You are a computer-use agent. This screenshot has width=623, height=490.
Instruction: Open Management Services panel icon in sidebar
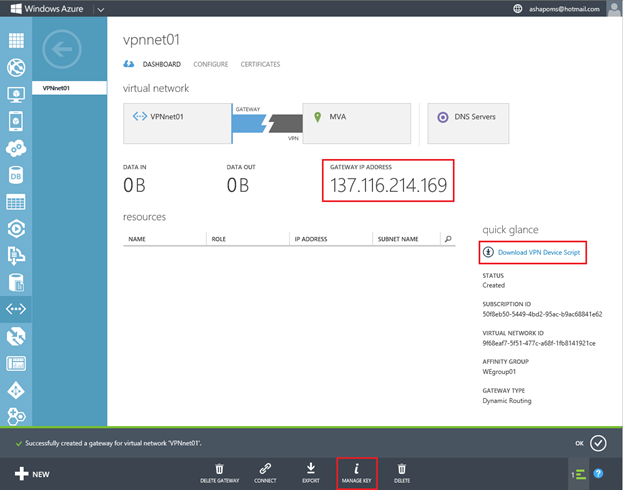coord(16,363)
